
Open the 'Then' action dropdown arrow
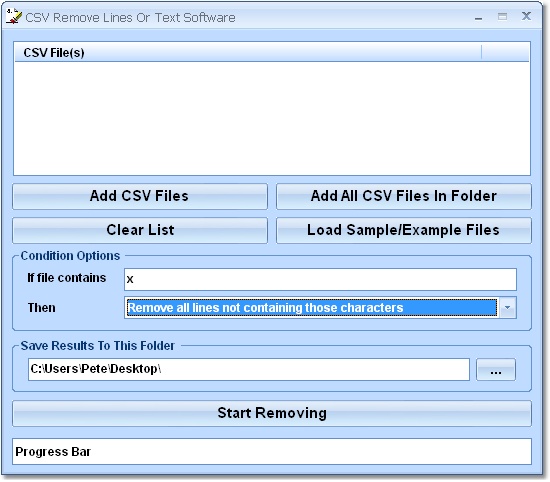tap(508, 308)
